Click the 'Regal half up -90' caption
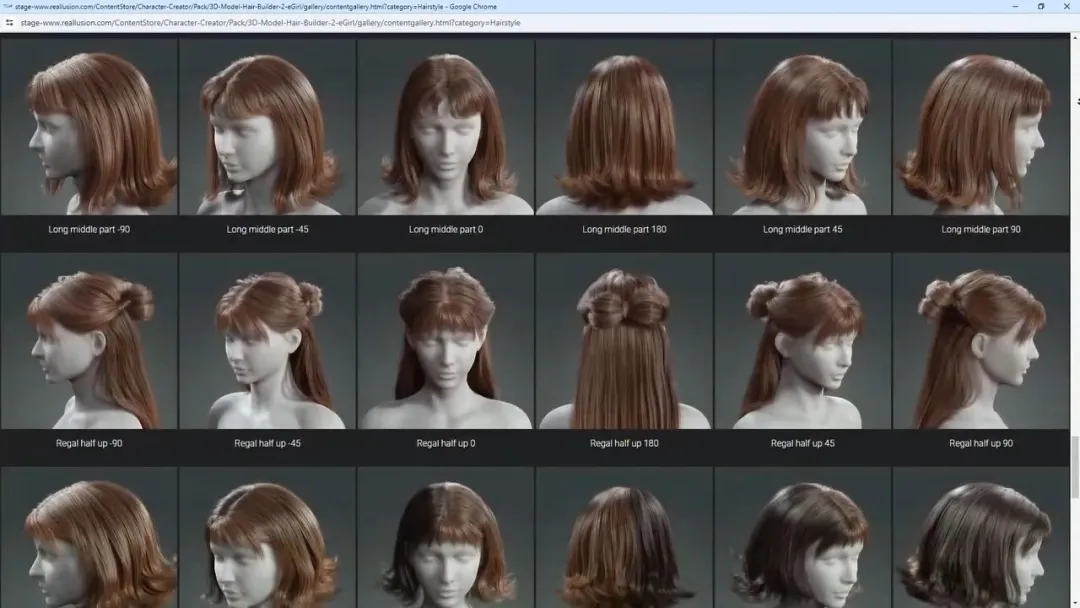The image size is (1080, 608). (x=89, y=443)
